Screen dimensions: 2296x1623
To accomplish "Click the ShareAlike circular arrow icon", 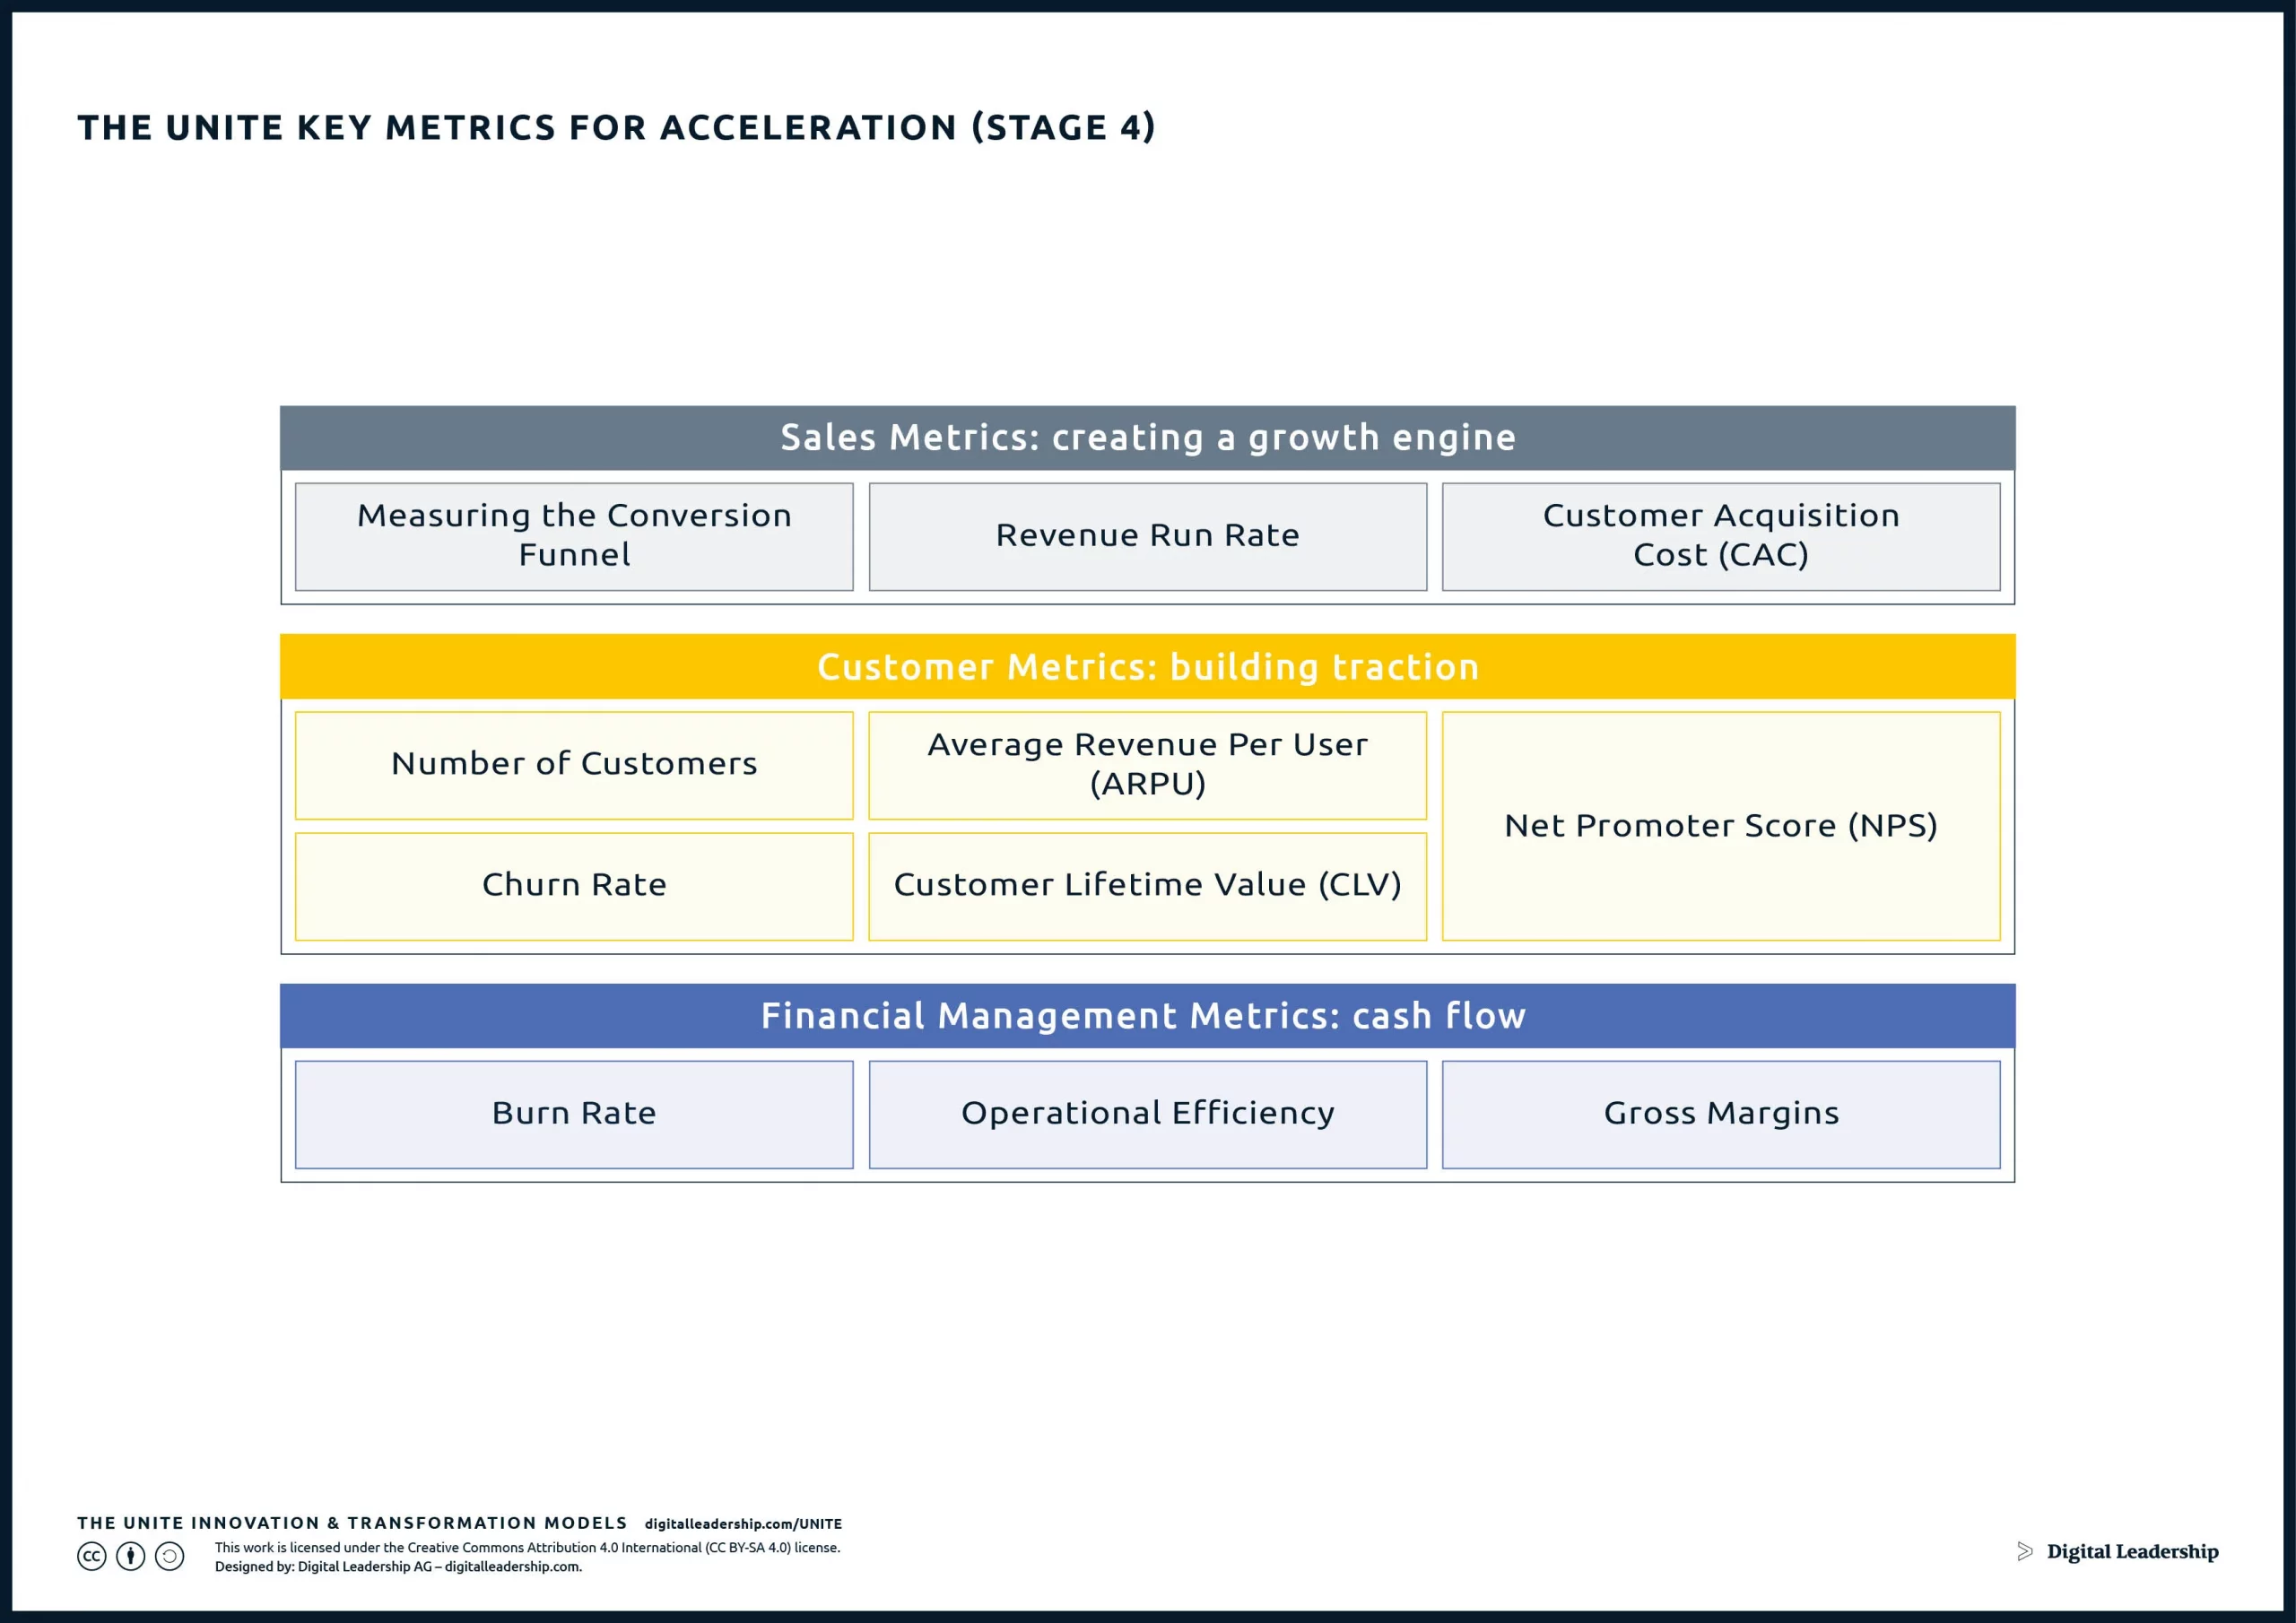I will [169, 1556].
